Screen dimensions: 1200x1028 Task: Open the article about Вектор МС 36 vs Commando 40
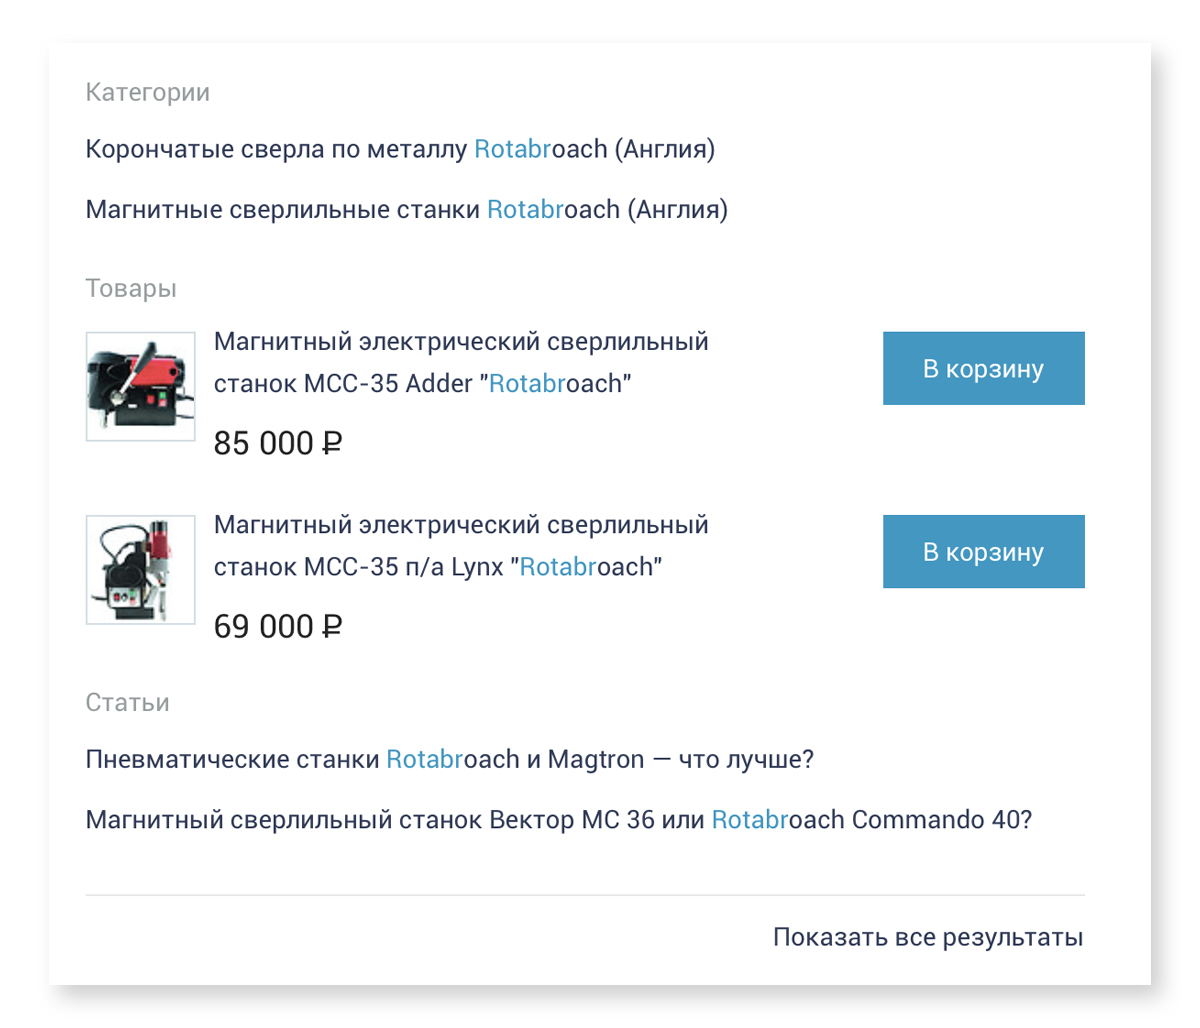pos(559,820)
